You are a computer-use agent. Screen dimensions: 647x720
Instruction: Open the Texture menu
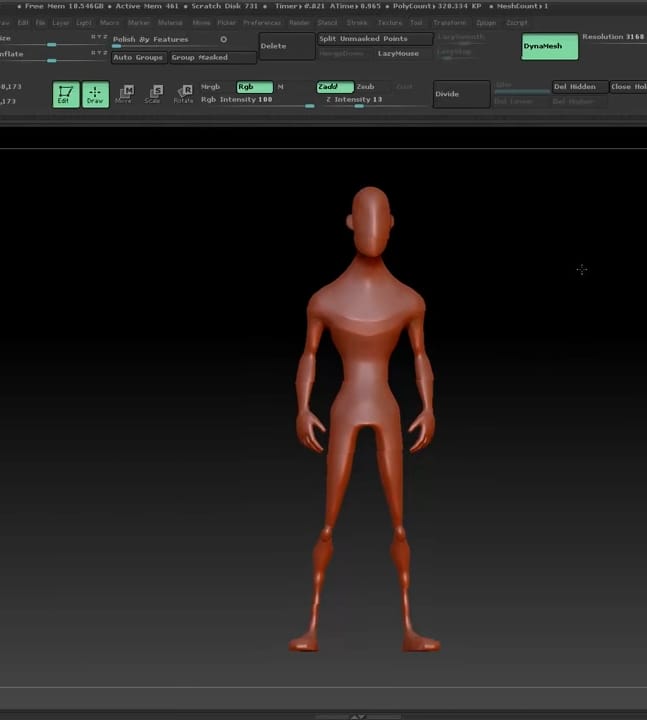[390, 22]
